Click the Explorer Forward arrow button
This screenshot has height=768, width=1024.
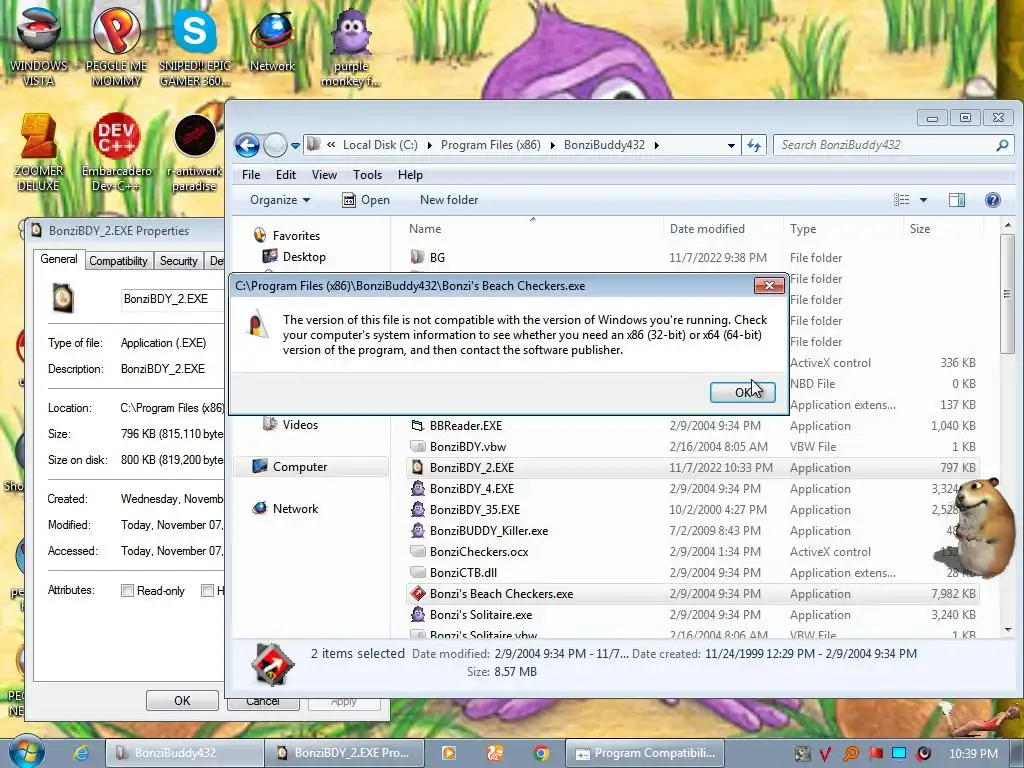pos(275,145)
